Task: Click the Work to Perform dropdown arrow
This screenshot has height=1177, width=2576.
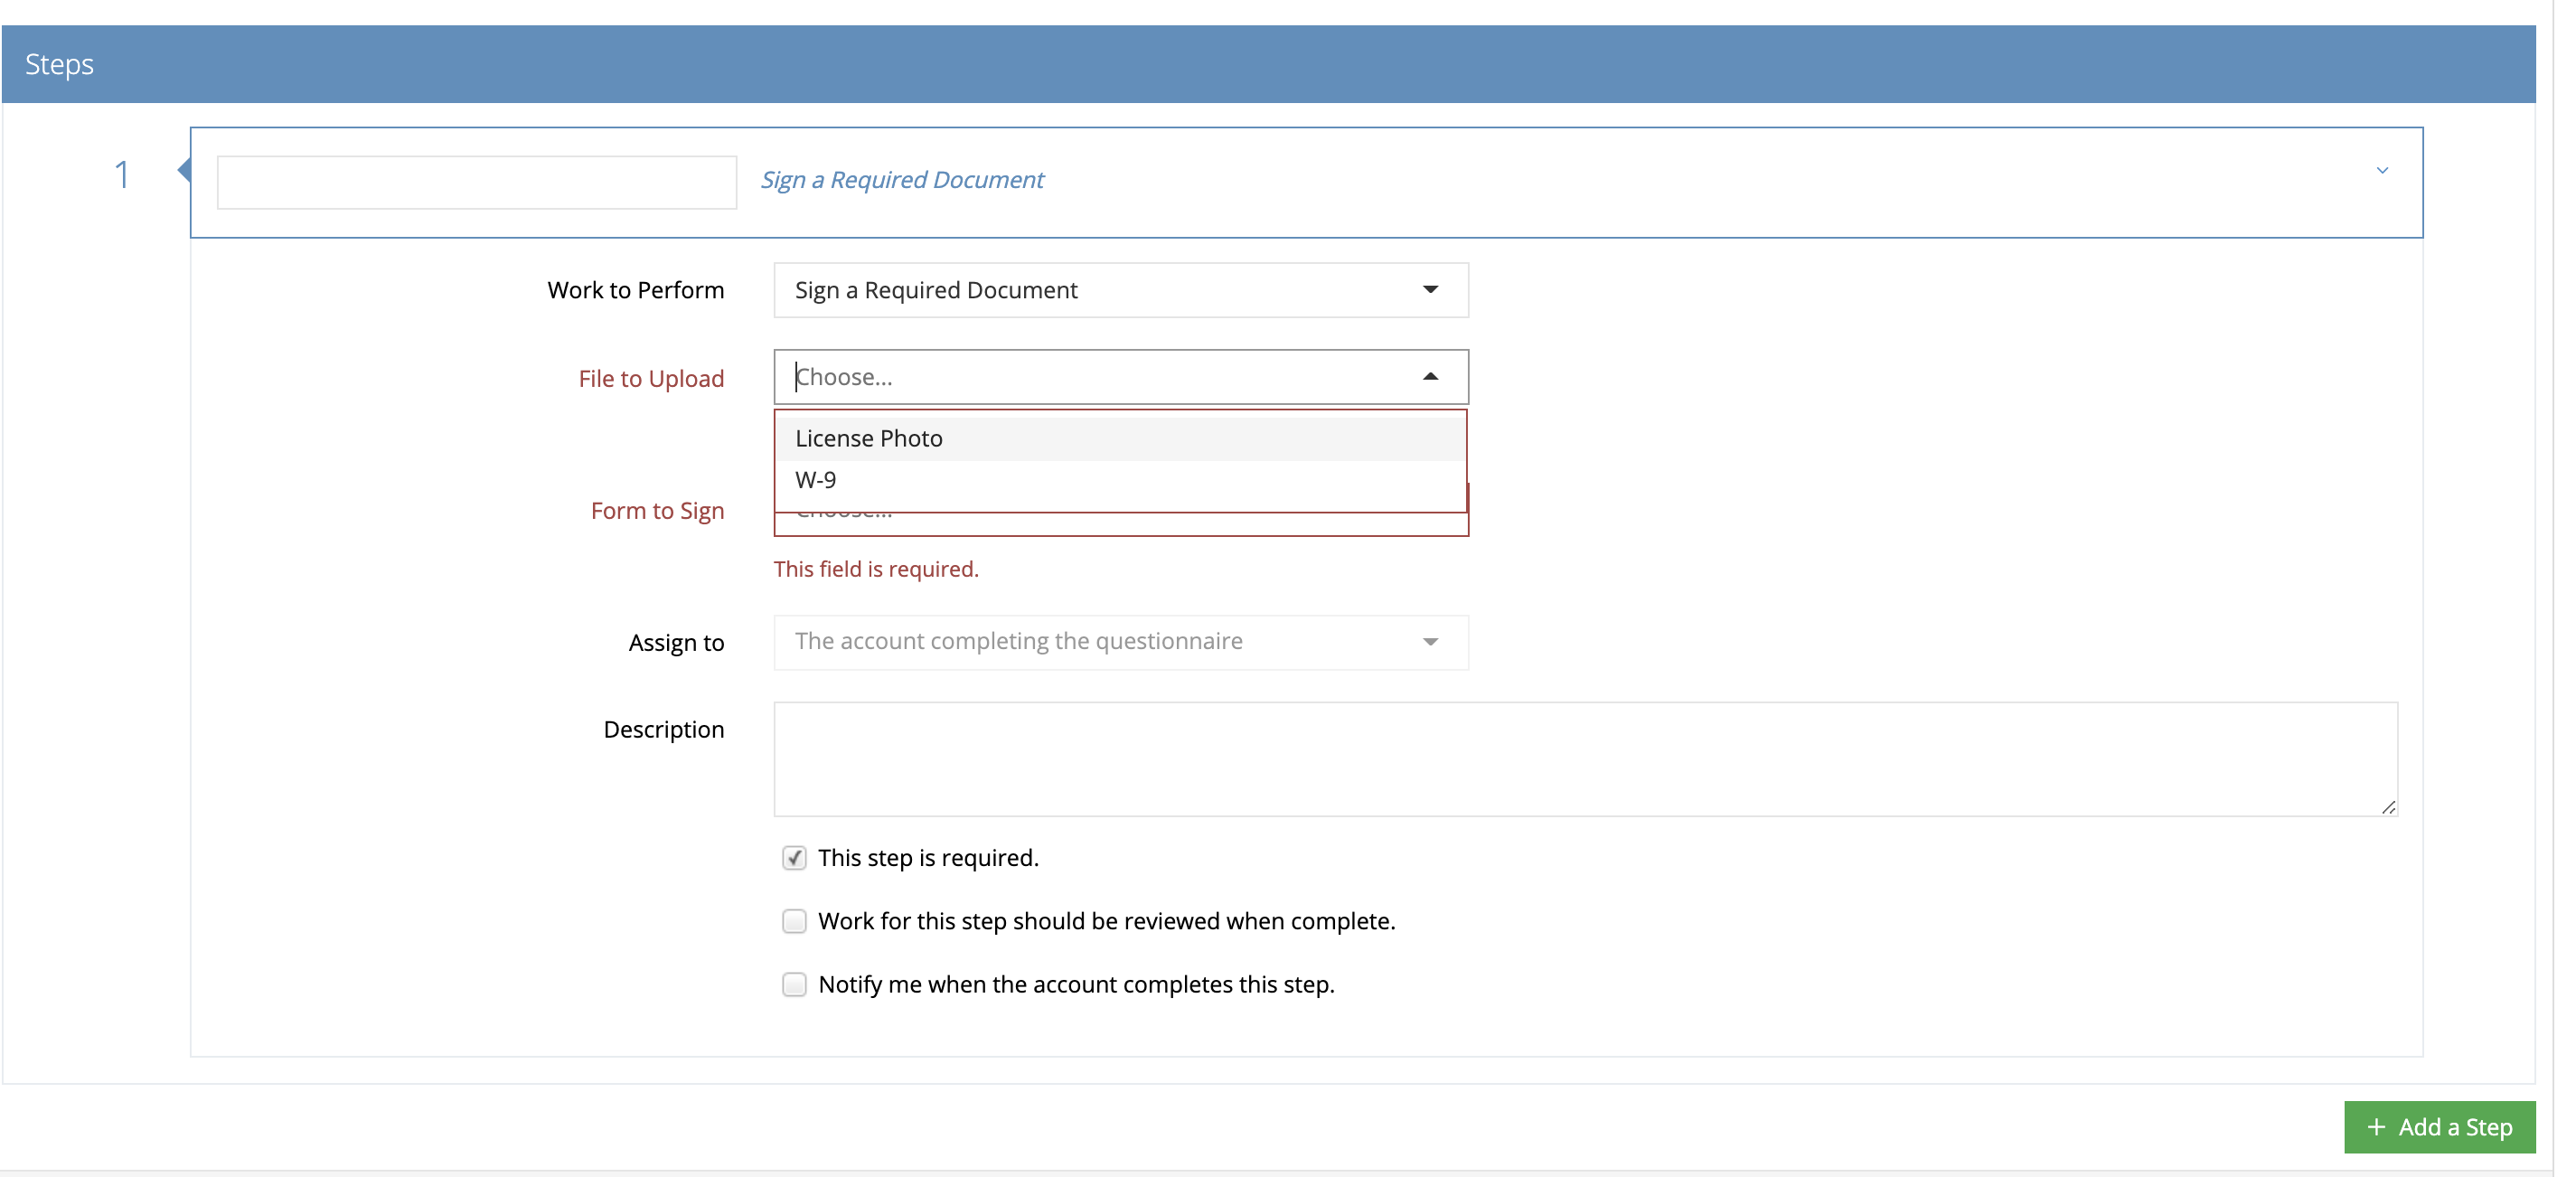Action: pyautogui.click(x=1430, y=290)
